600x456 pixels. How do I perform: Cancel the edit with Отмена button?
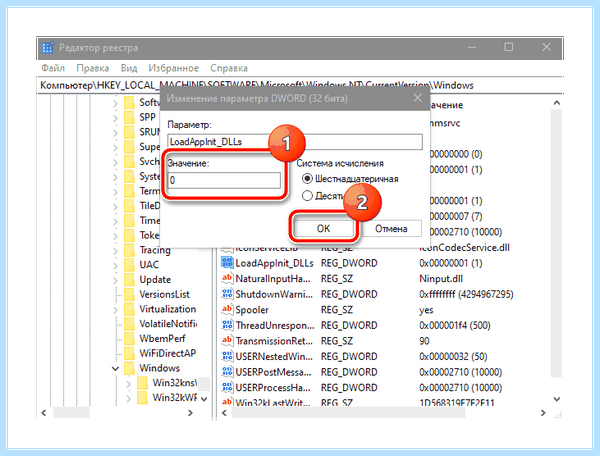click(391, 228)
